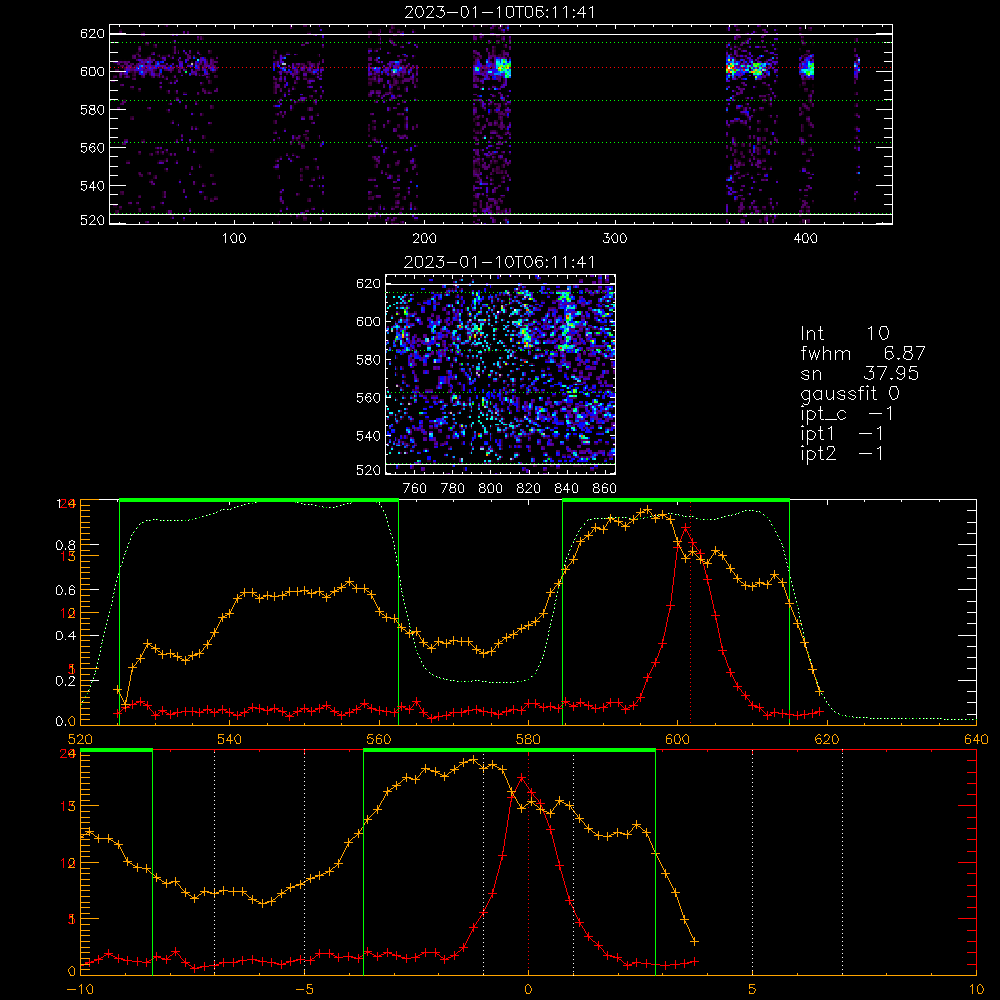Click the 'ipt_c -1' line
This screenshot has height=1000, width=1000.
click(x=847, y=414)
